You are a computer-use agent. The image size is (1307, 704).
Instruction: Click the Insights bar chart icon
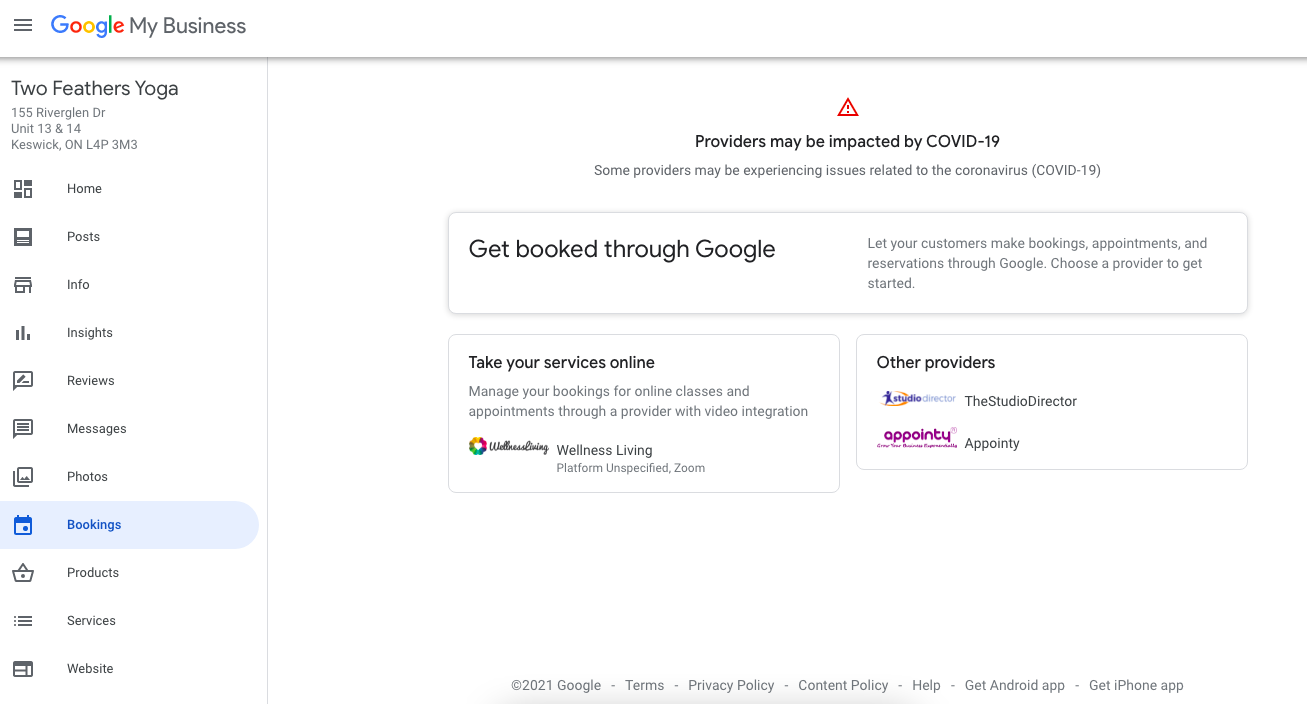pyautogui.click(x=23, y=333)
